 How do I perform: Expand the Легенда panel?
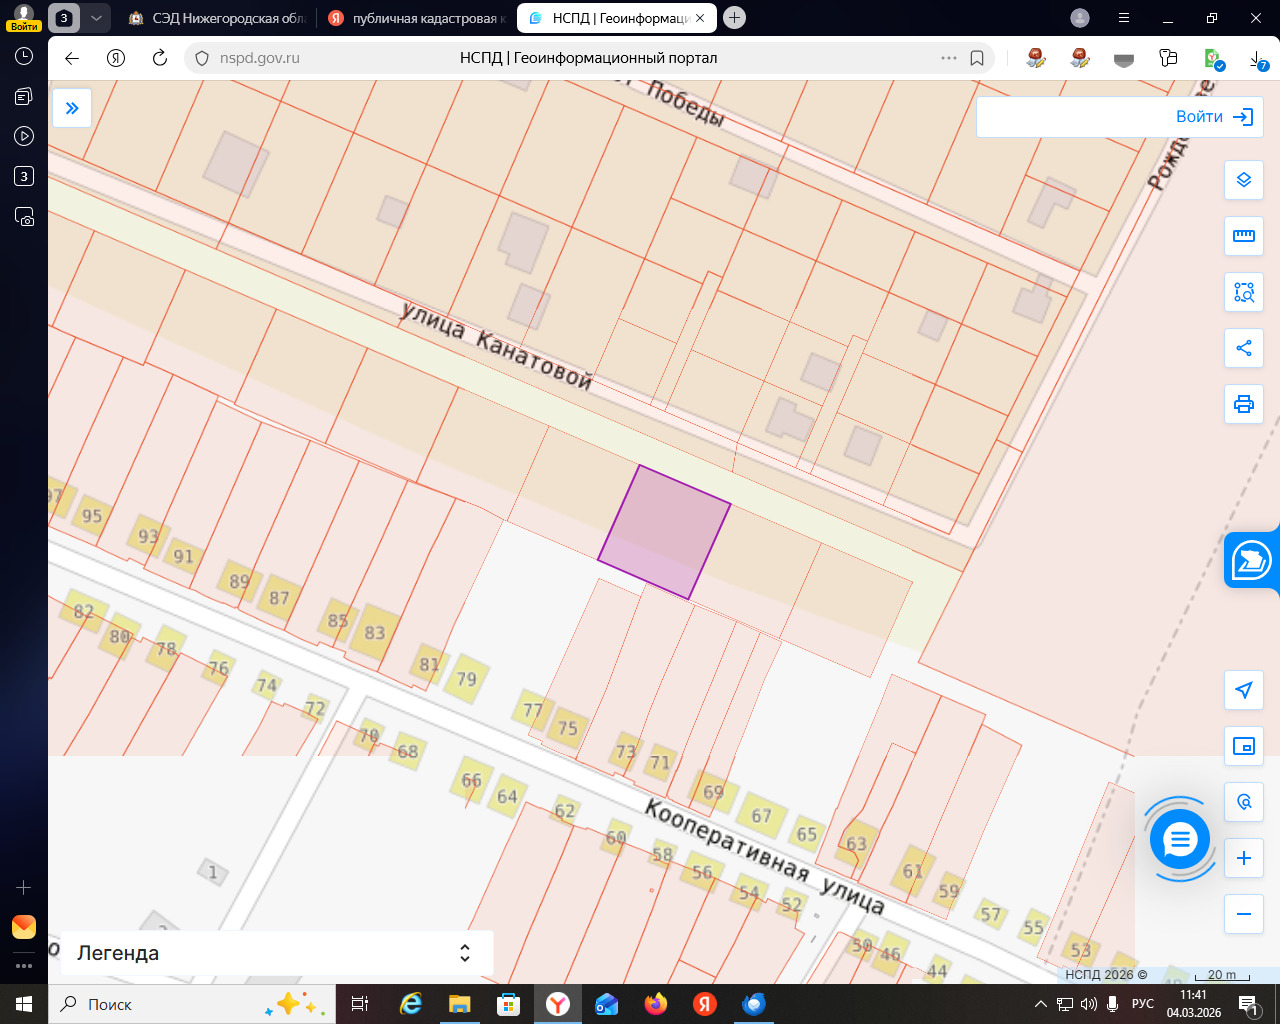[x=464, y=953]
